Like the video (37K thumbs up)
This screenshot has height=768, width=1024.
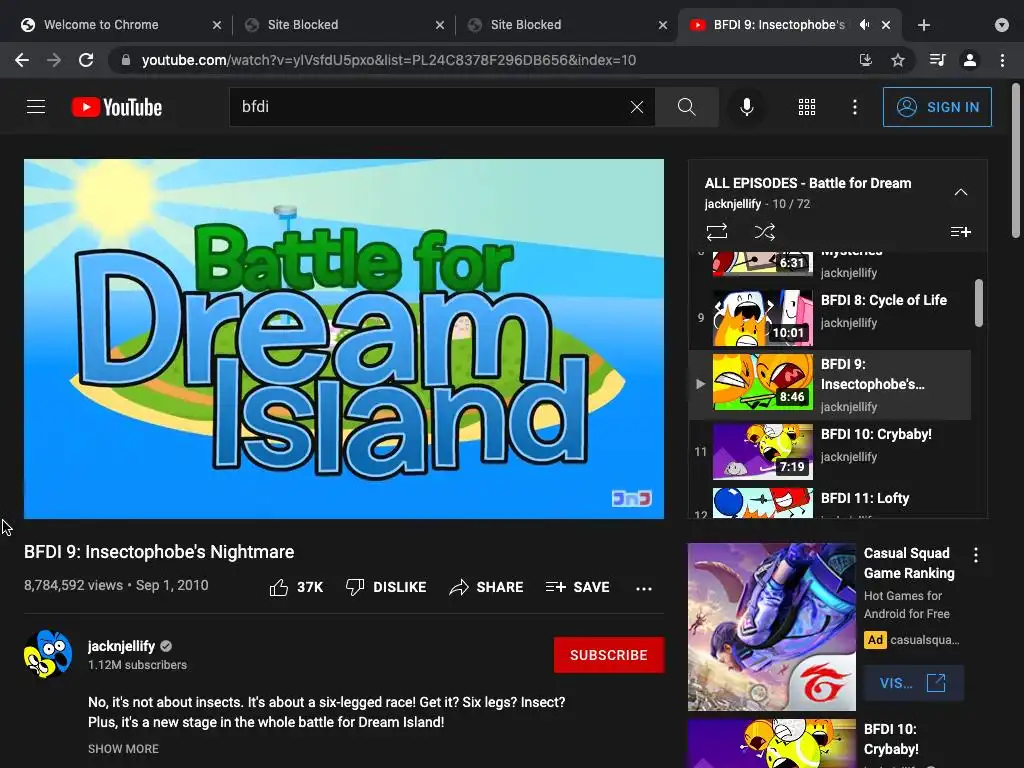pos(296,587)
